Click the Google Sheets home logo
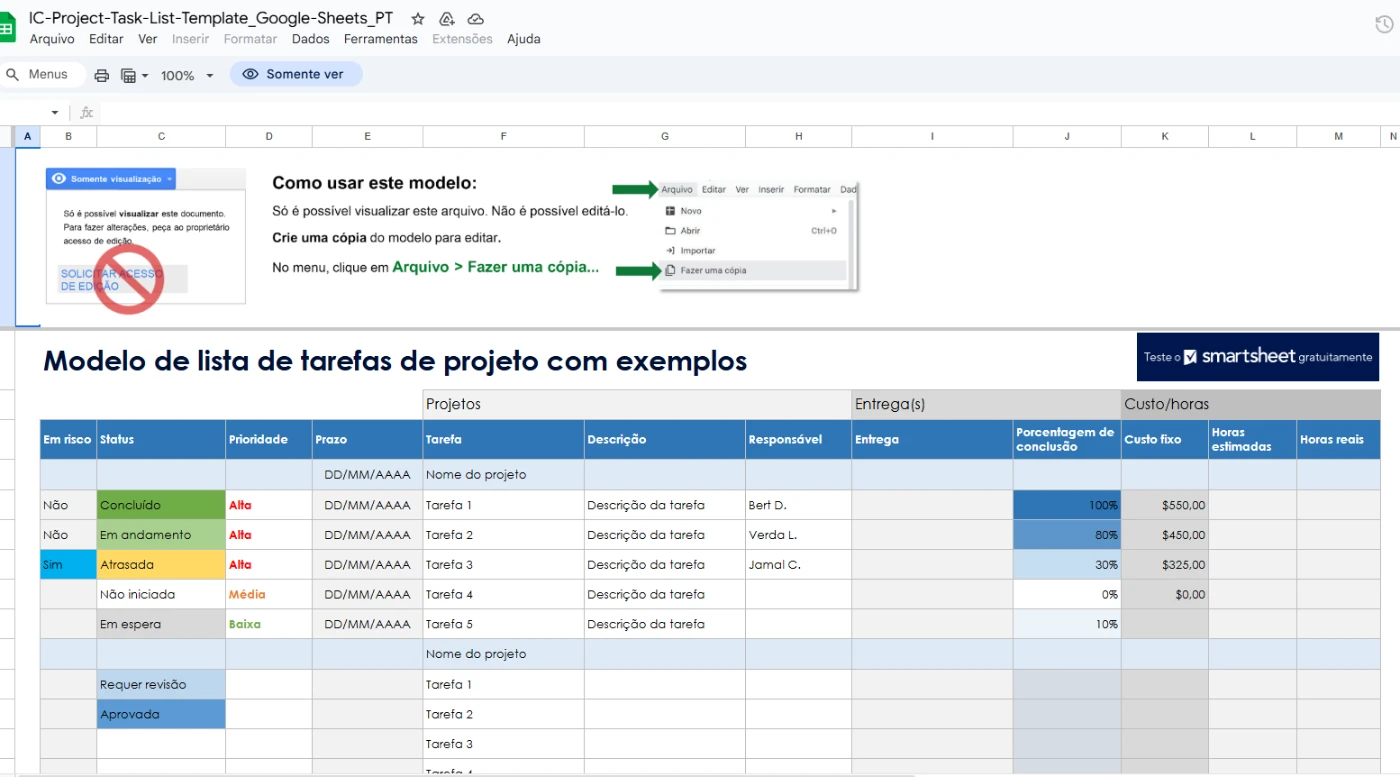 pyautogui.click(x=6, y=28)
